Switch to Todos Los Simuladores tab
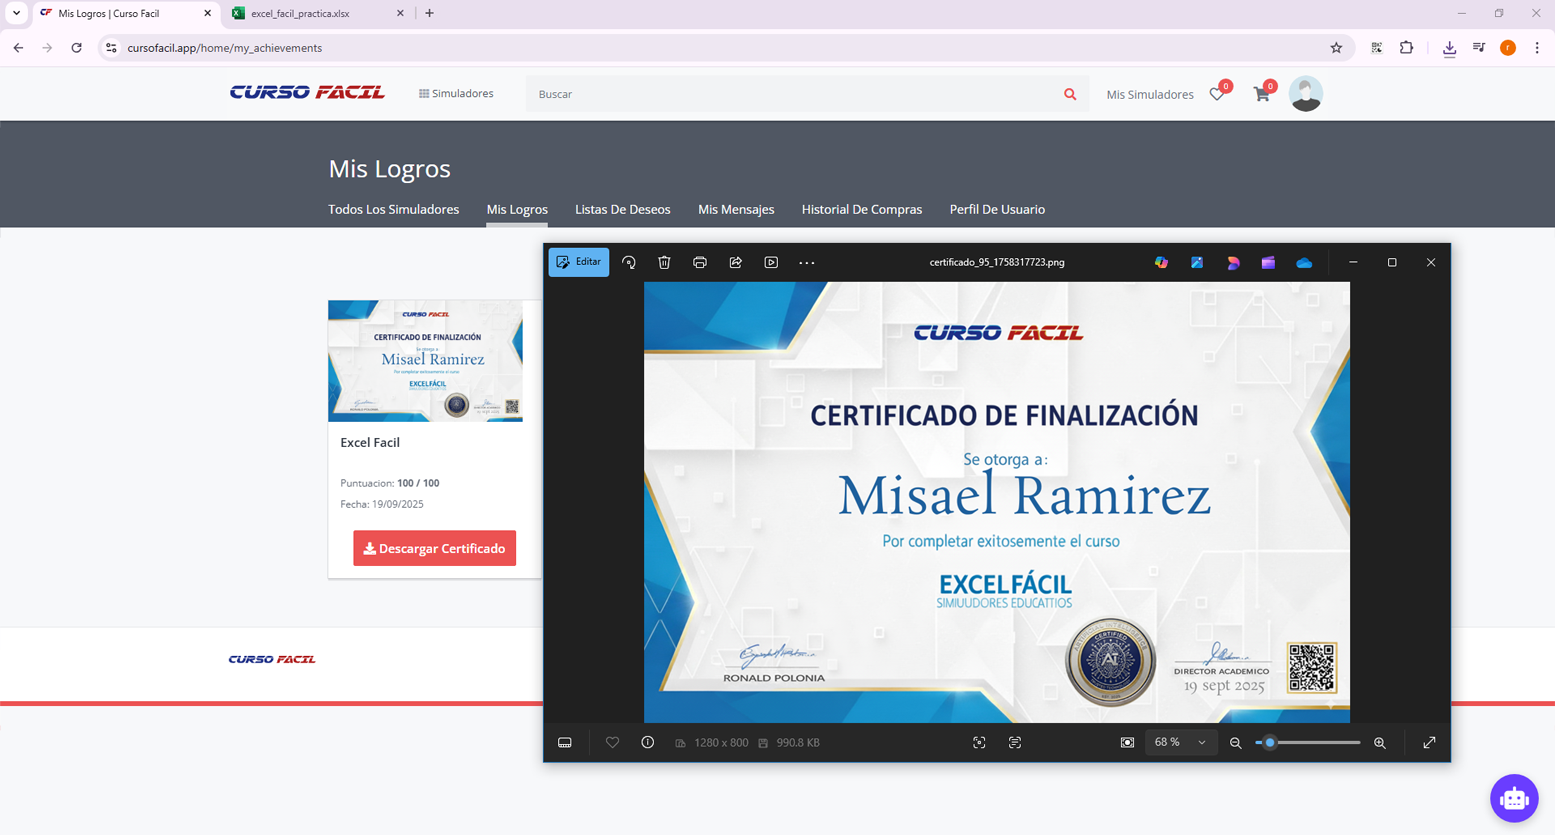This screenshot has height=835, width=1555. [394, 209]
